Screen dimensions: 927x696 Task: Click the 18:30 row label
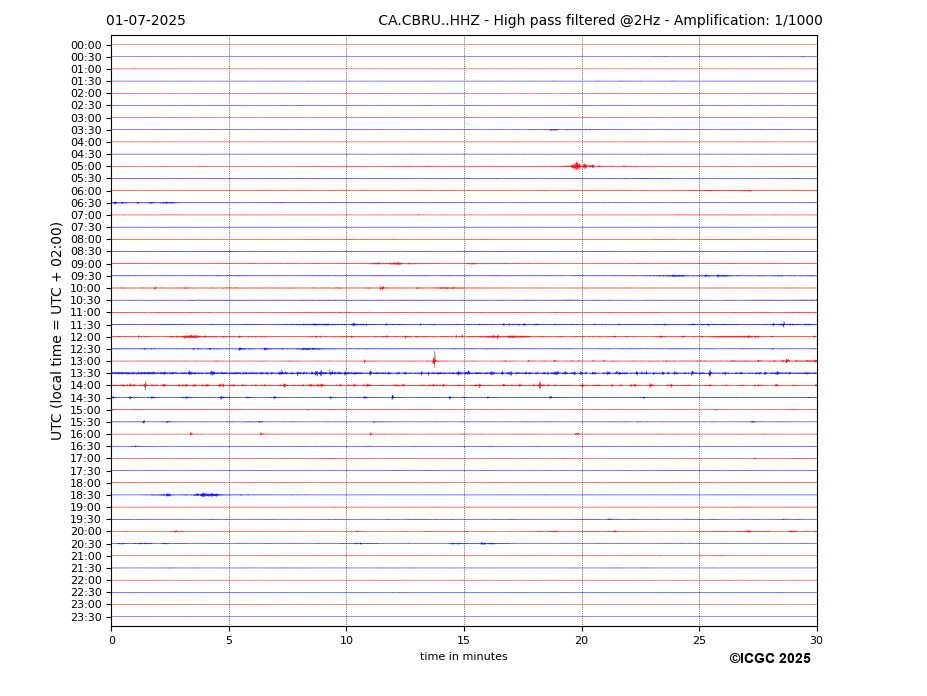point(86,495)
